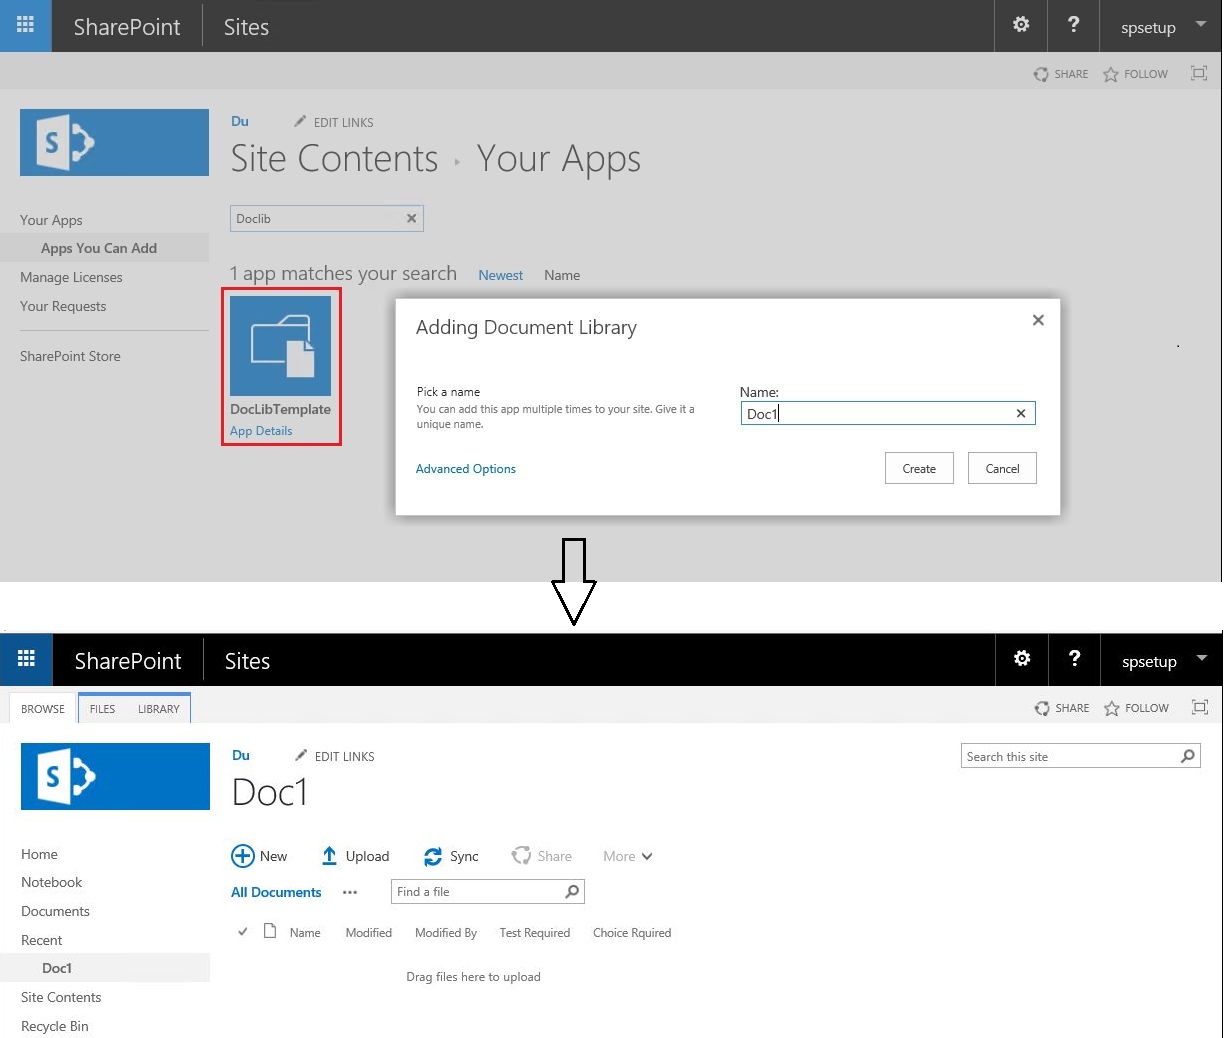This screenshot has height=1038, width=1225.
Task: Open Your Requests
Action: click(63, 306)
